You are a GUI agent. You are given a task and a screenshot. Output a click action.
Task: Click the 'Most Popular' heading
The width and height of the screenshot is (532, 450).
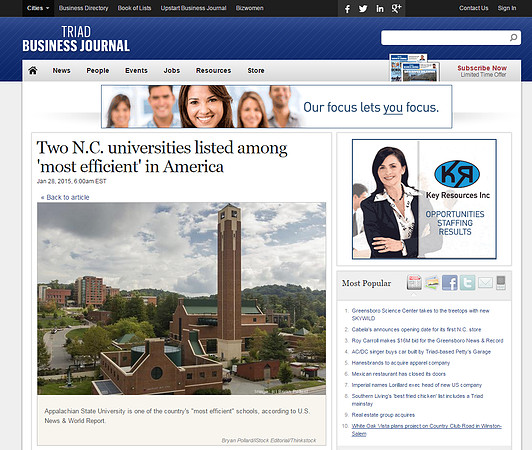pyautogui.click(x=366, y=283)
